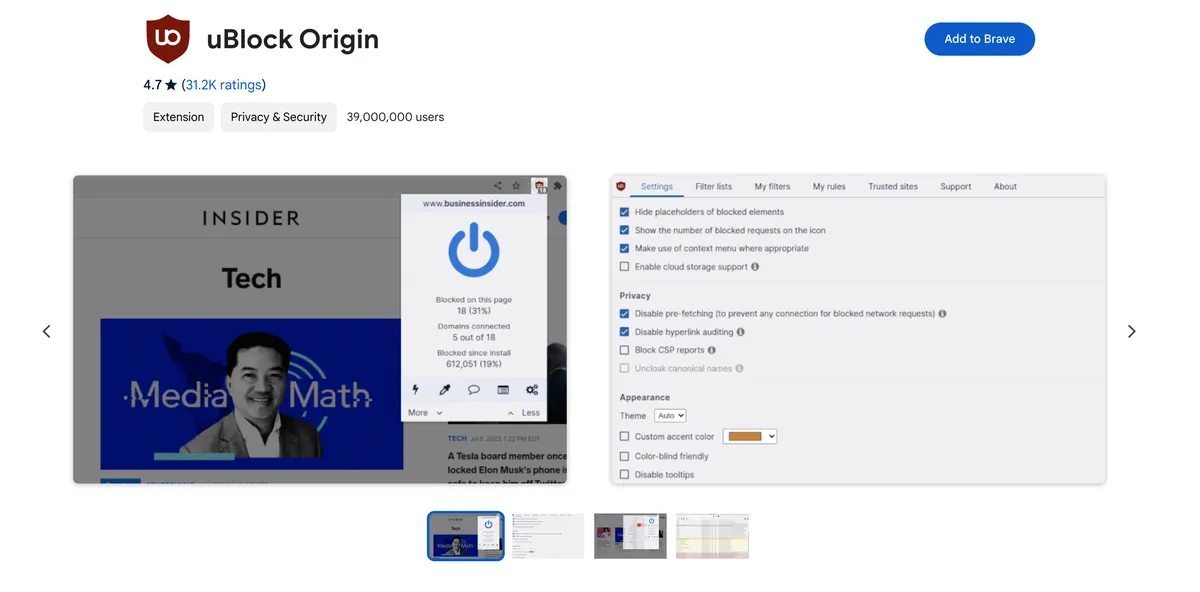The image size is (1200, 592).
Task: Click the Add to Brave button
Action: click(979, 39)
